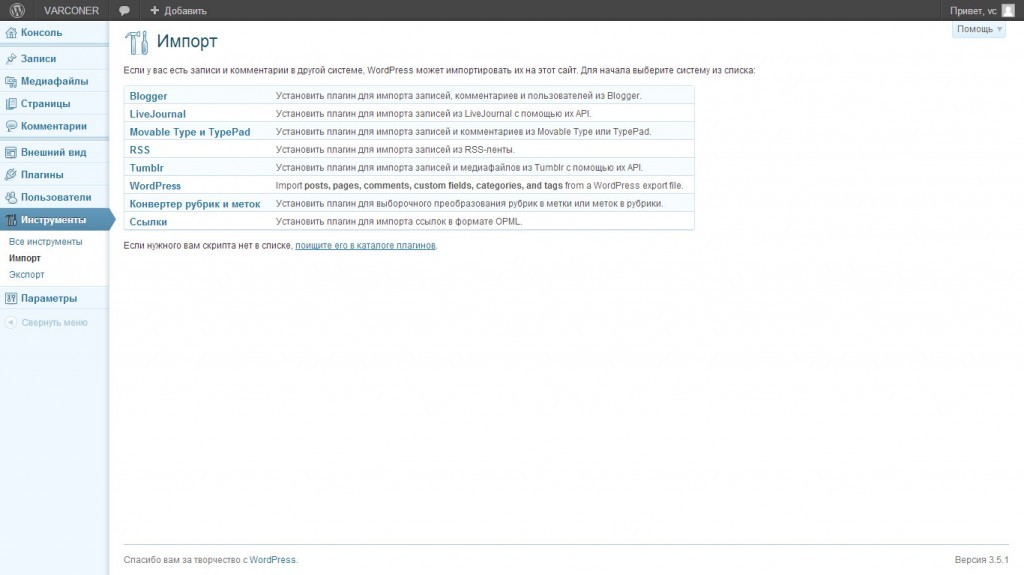Open the Комментарии sidebar menu item
Screen dimensions: 1024x575
tap(54, 126)
